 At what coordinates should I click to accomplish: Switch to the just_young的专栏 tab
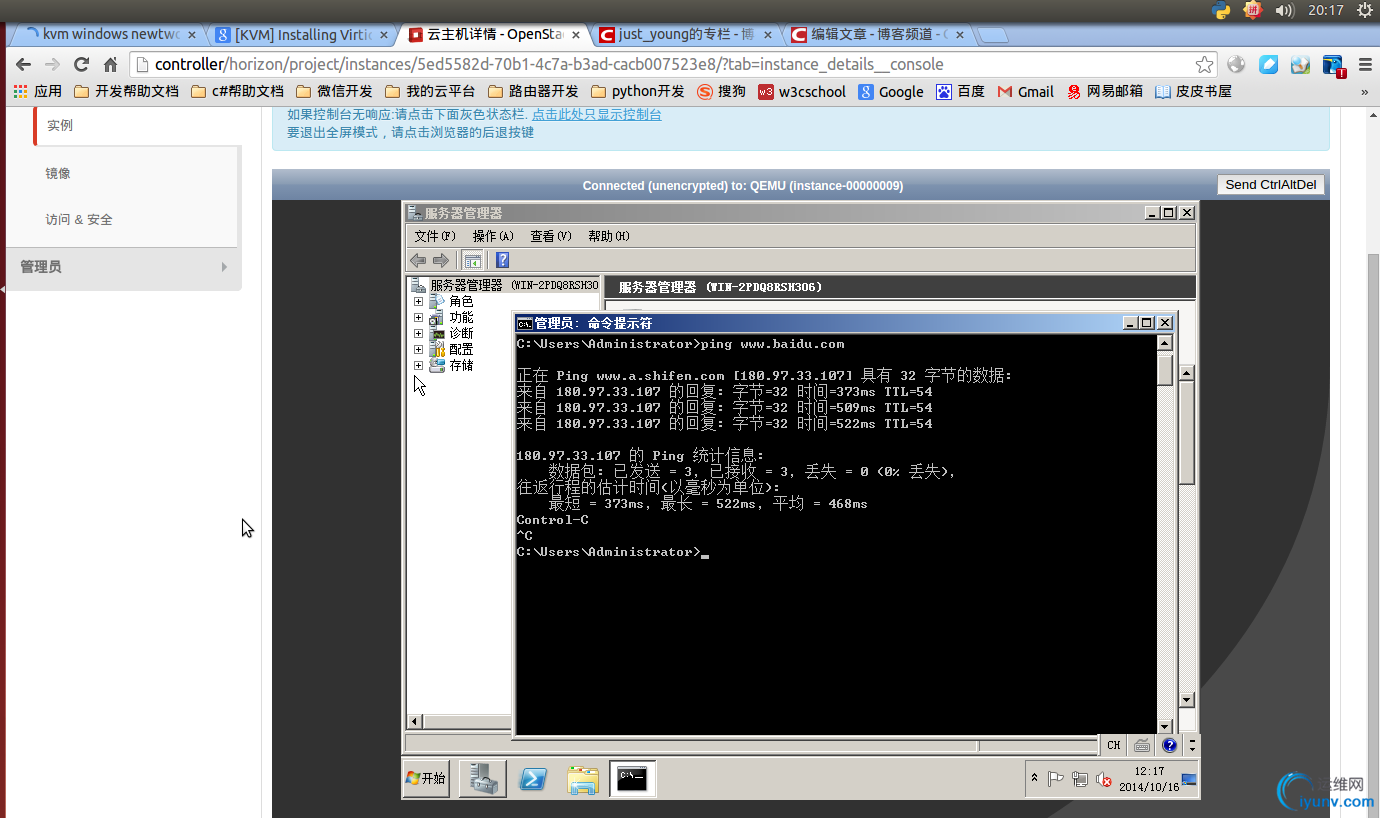pos(686,34)
